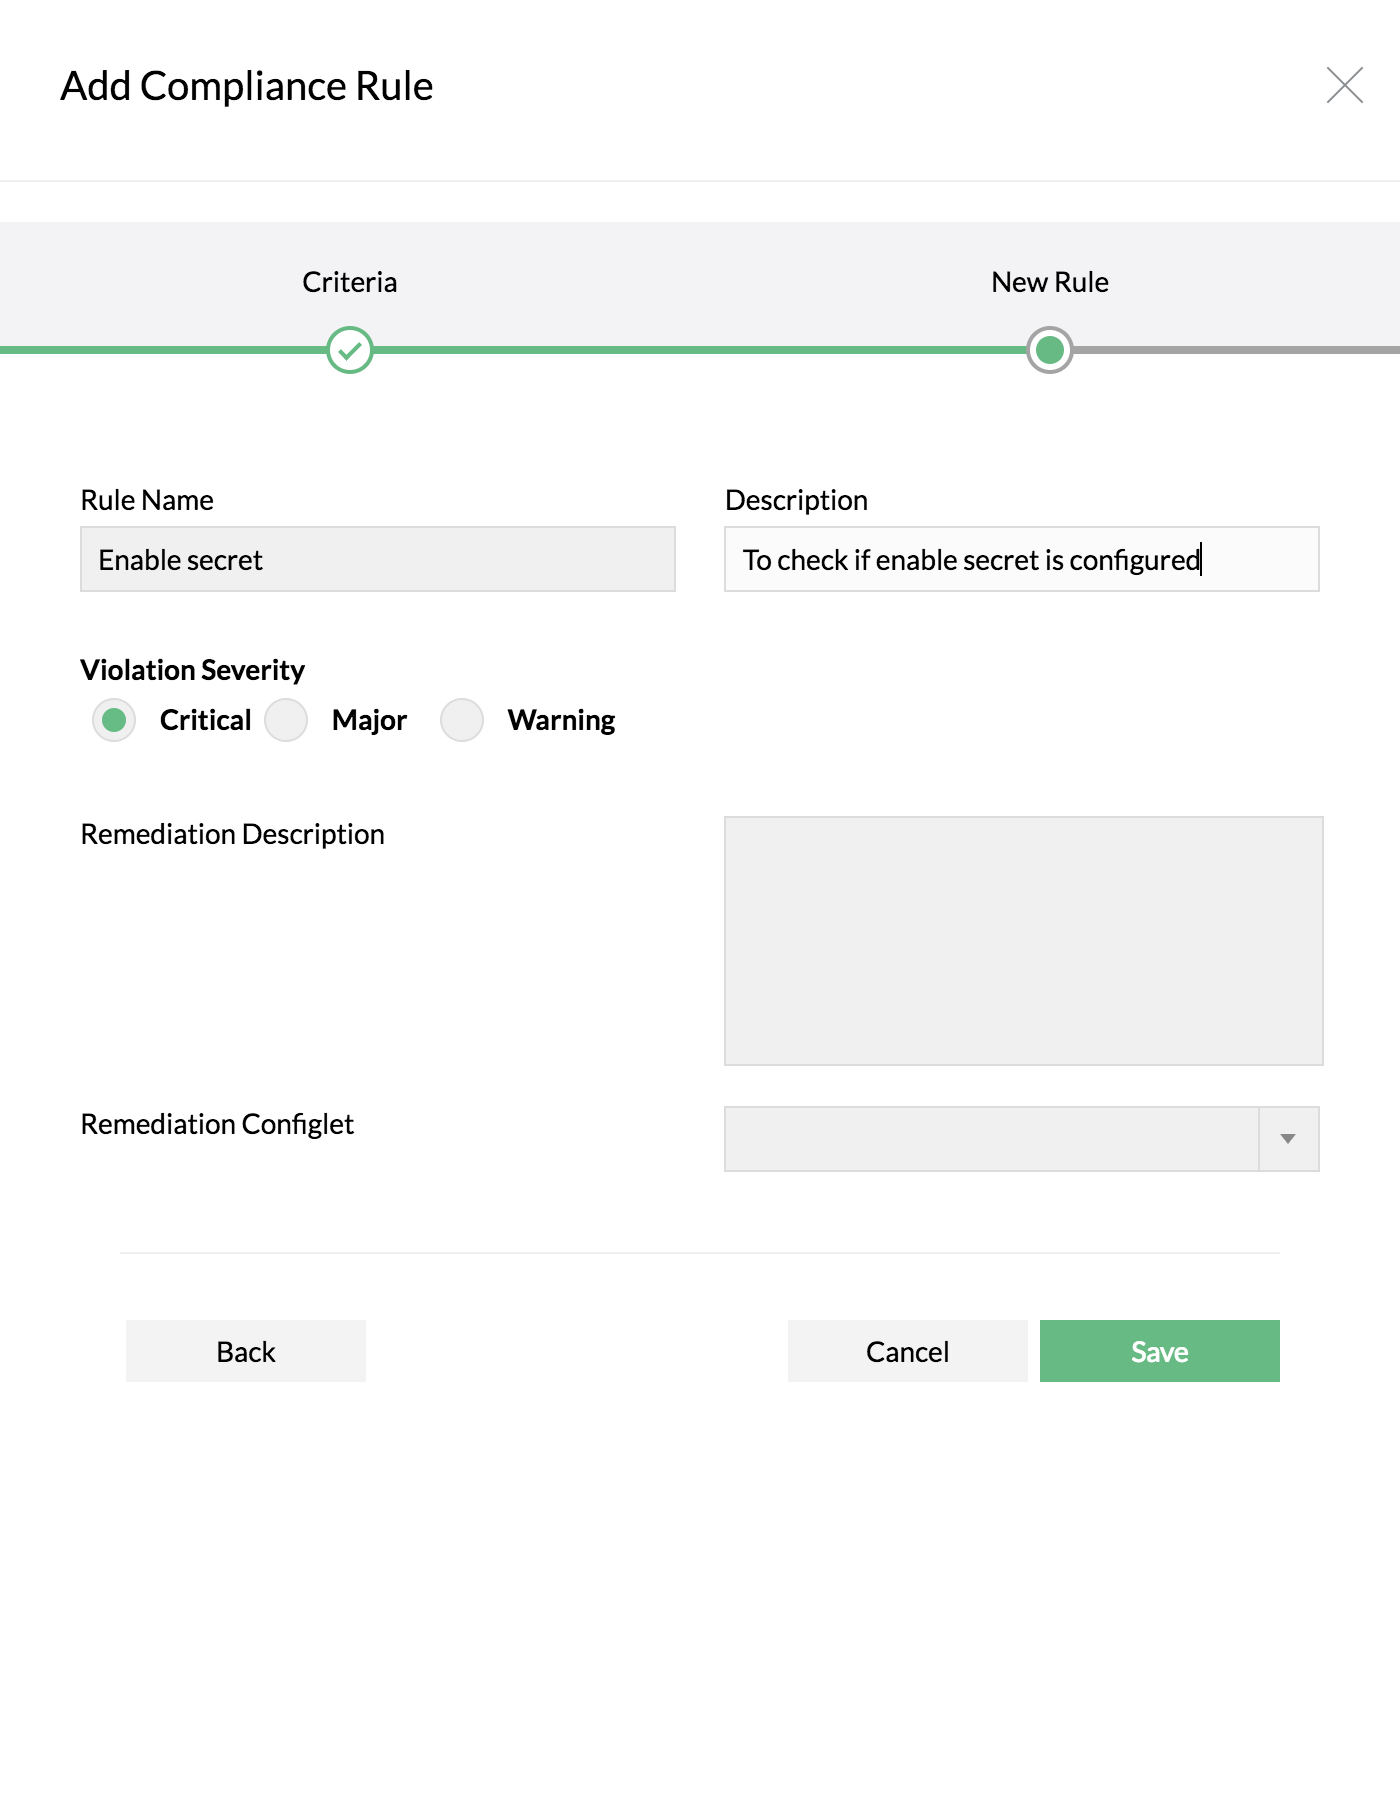Image resolution: width=1400 pixels, height=1806 pixels.
Task: Click the Cancel button
Action: pos(907,1351)
